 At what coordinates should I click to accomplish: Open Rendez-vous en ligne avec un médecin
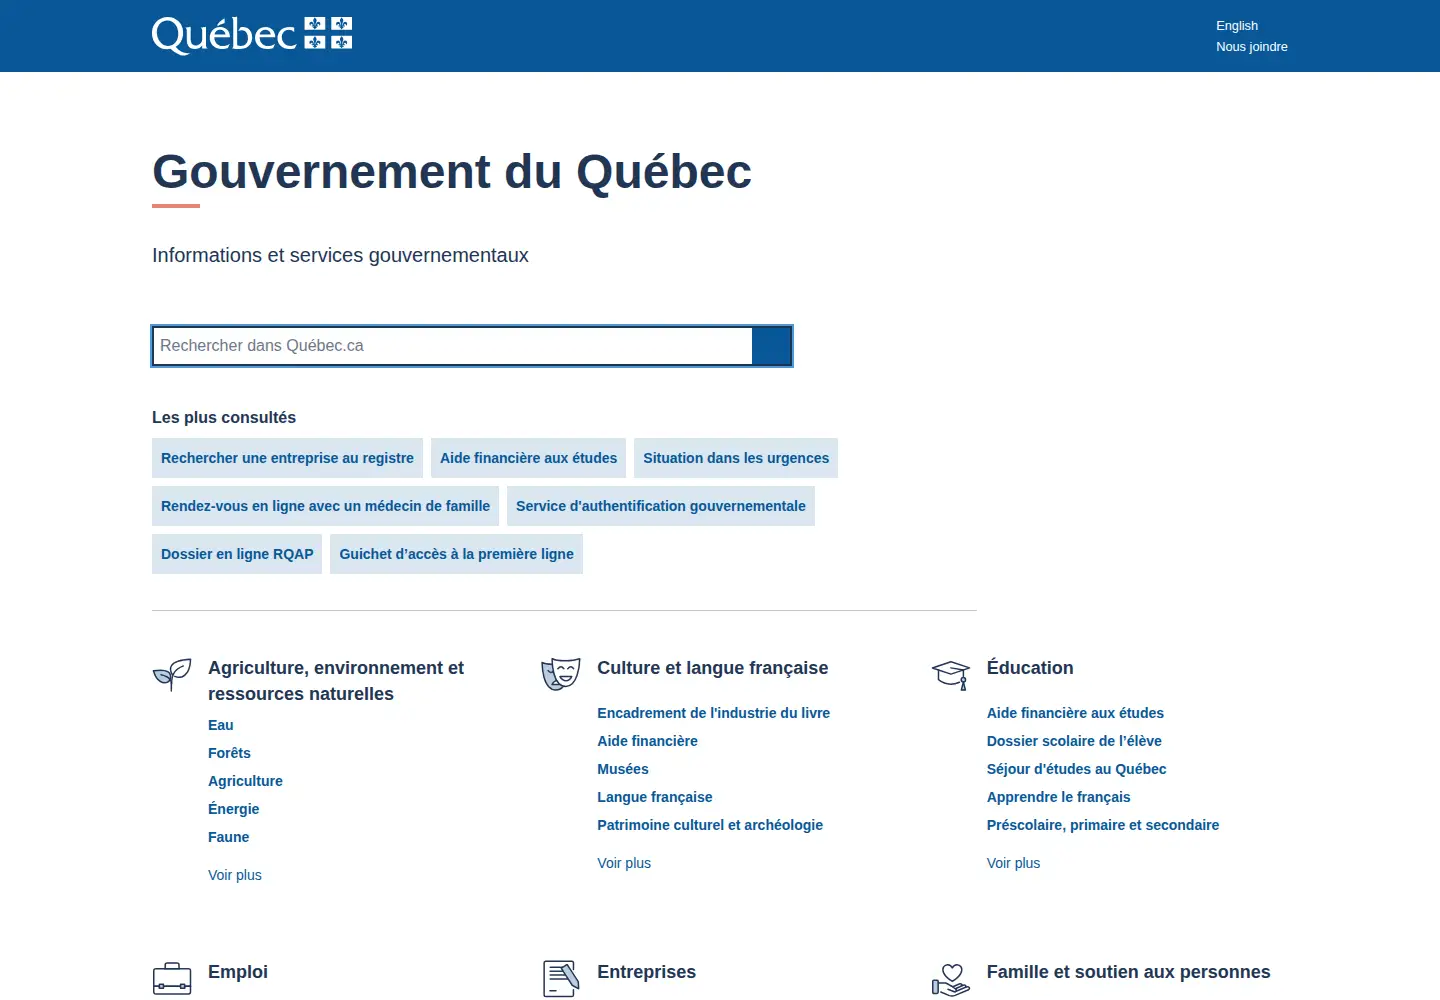325,506
